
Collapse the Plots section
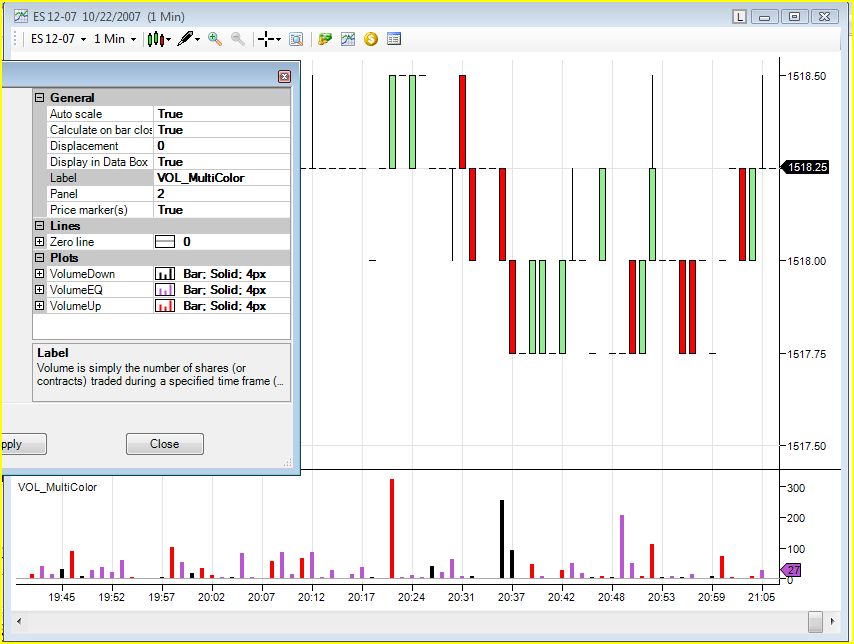39,258
